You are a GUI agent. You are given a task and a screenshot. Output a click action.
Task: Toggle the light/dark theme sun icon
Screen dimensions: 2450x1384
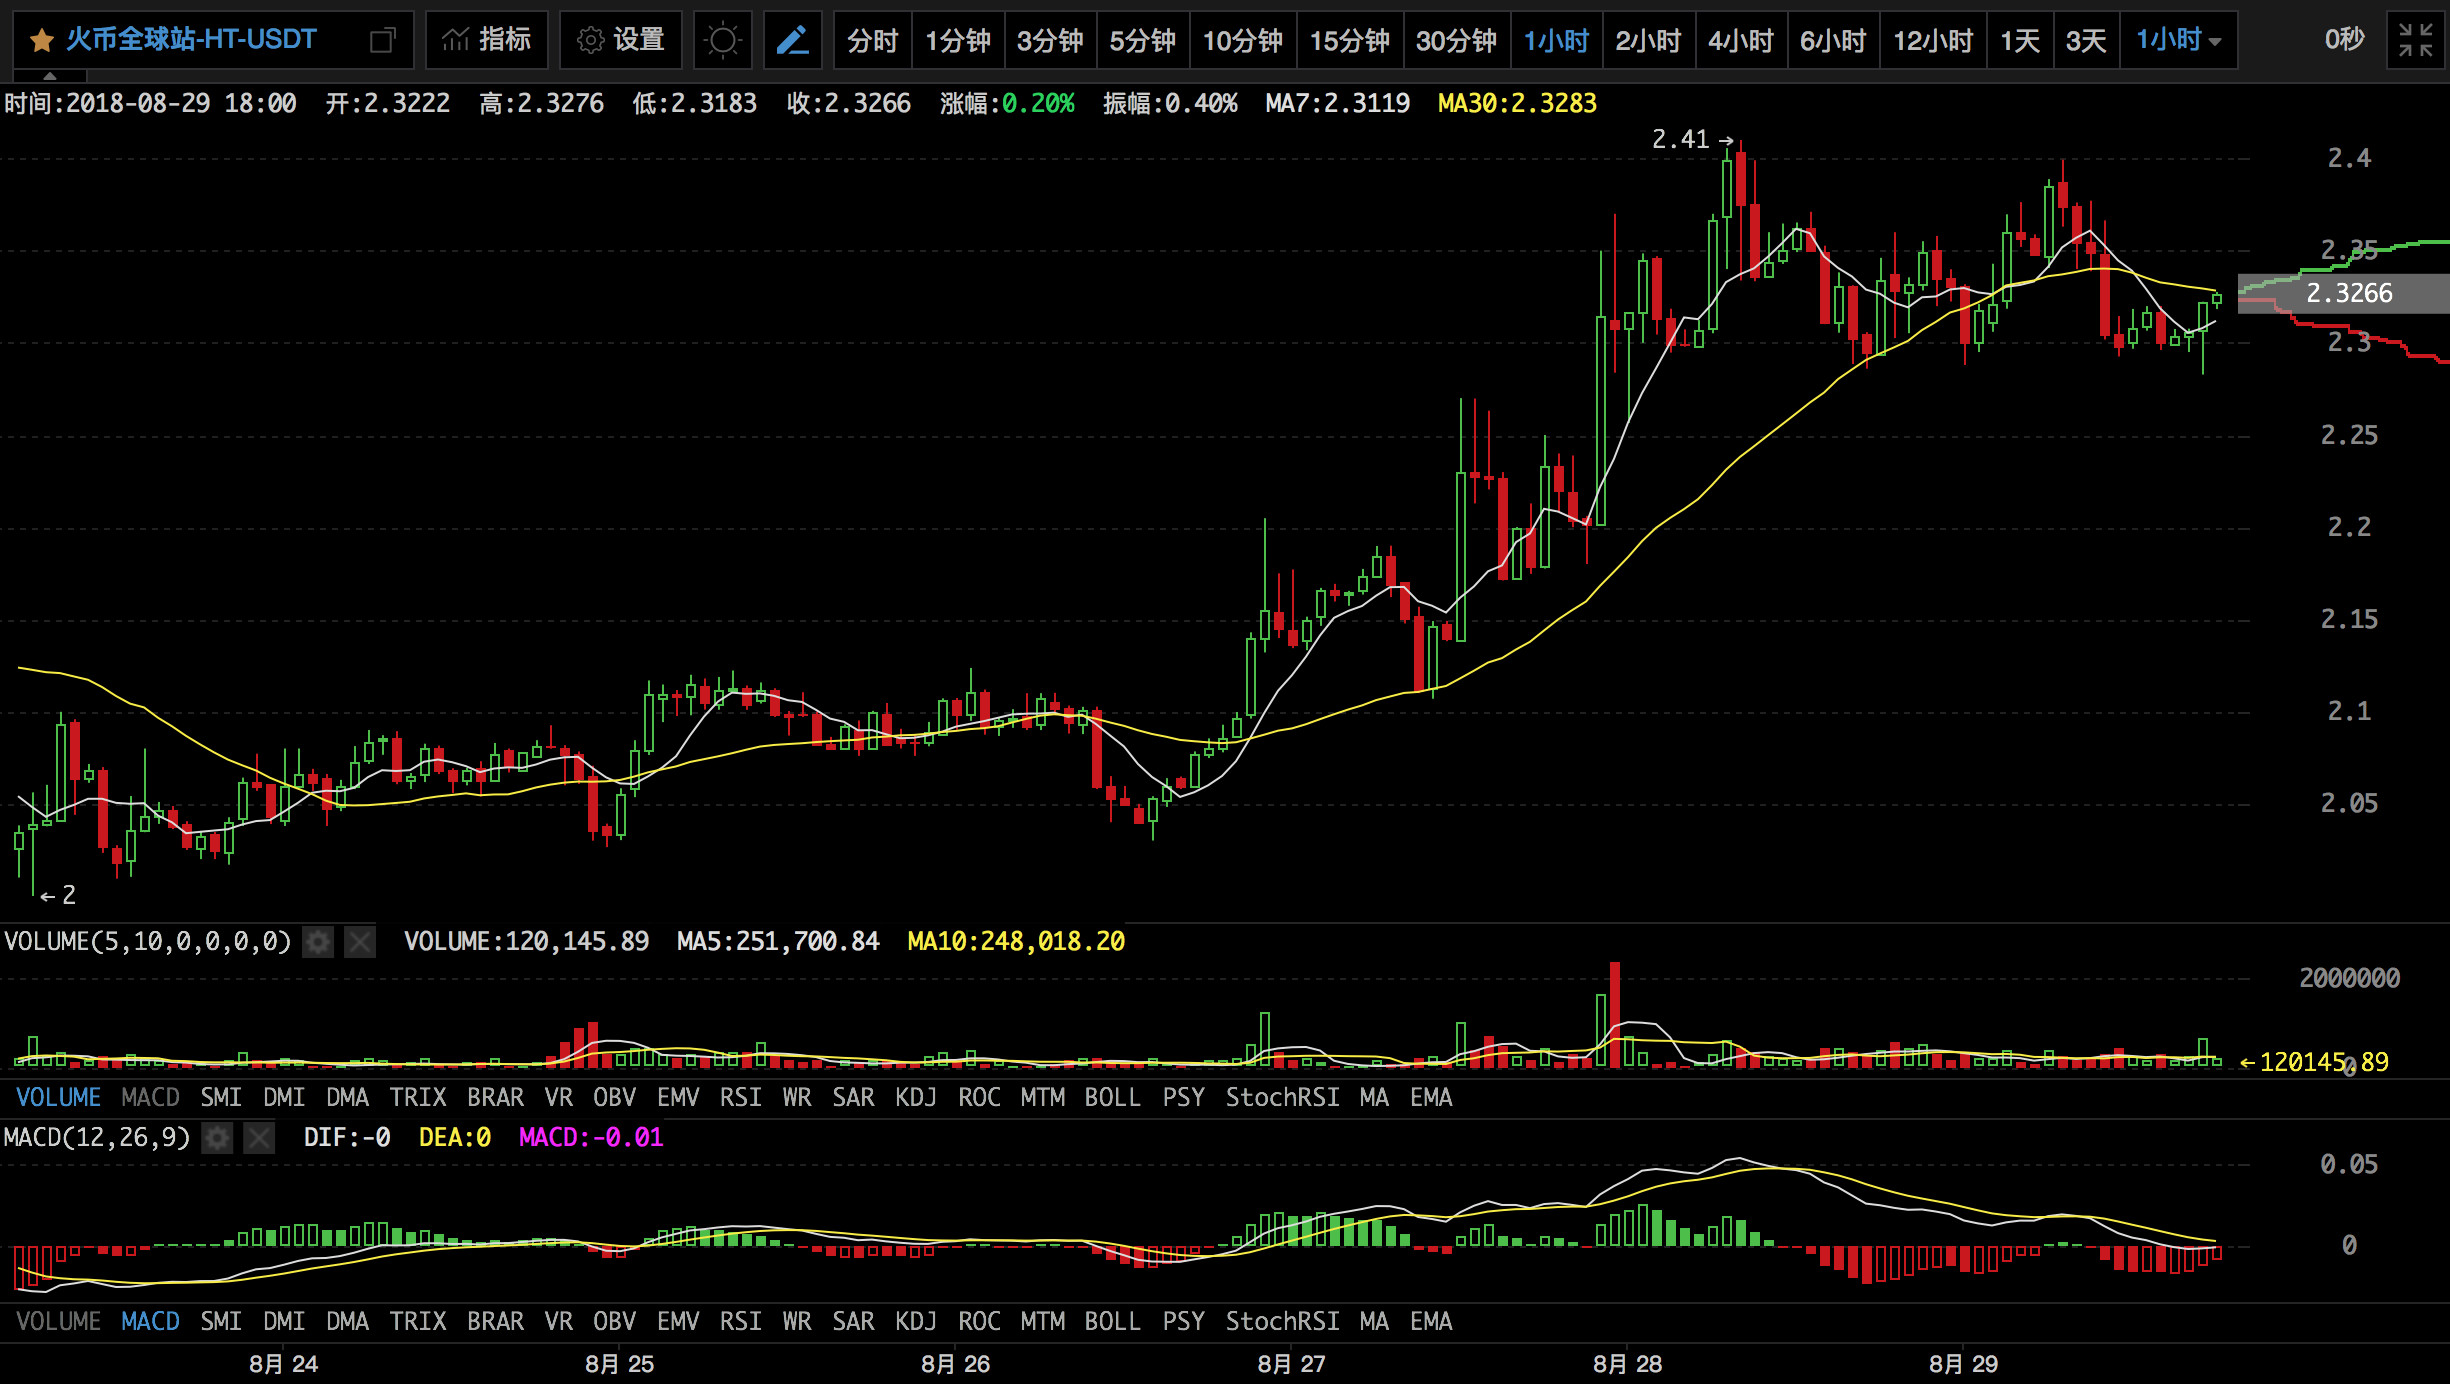(x=722, y=40)
